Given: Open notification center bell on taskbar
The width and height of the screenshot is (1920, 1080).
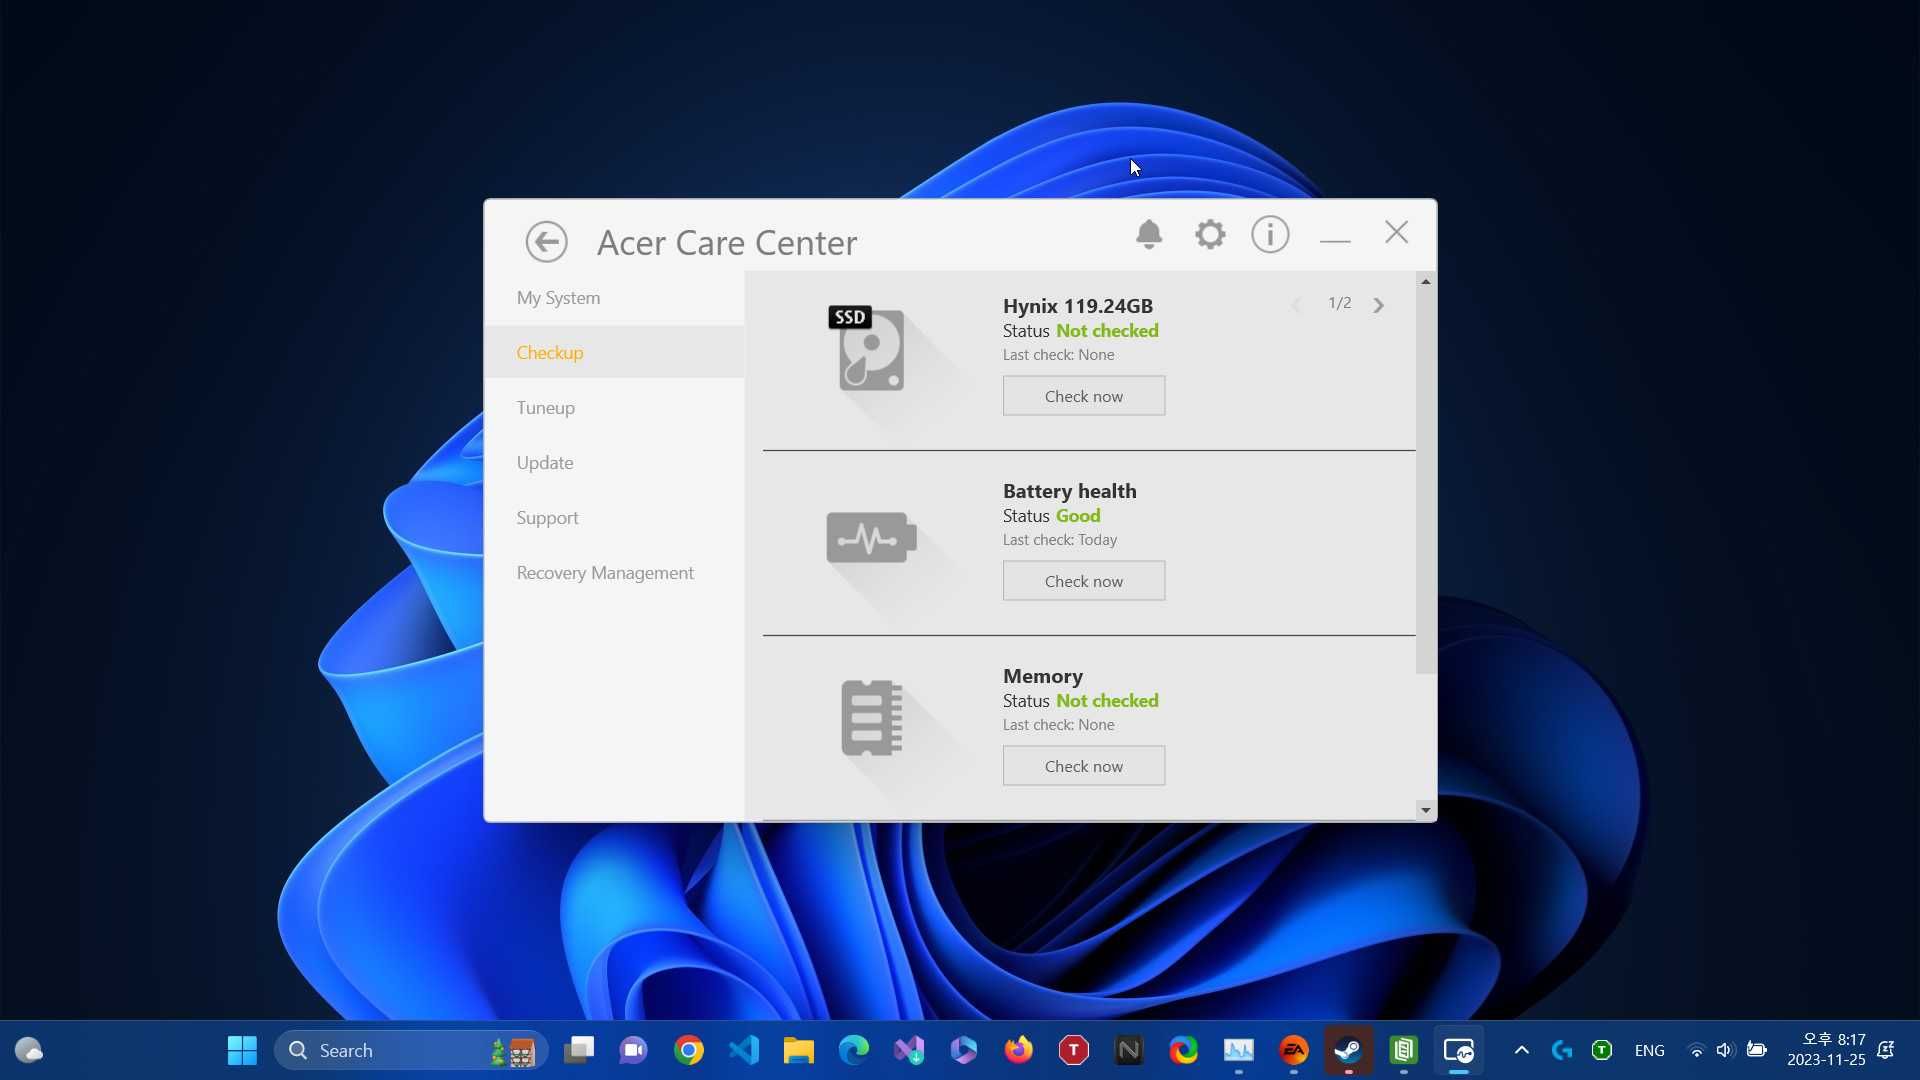Looking at the screenshot, I should coord(1887,1050).
